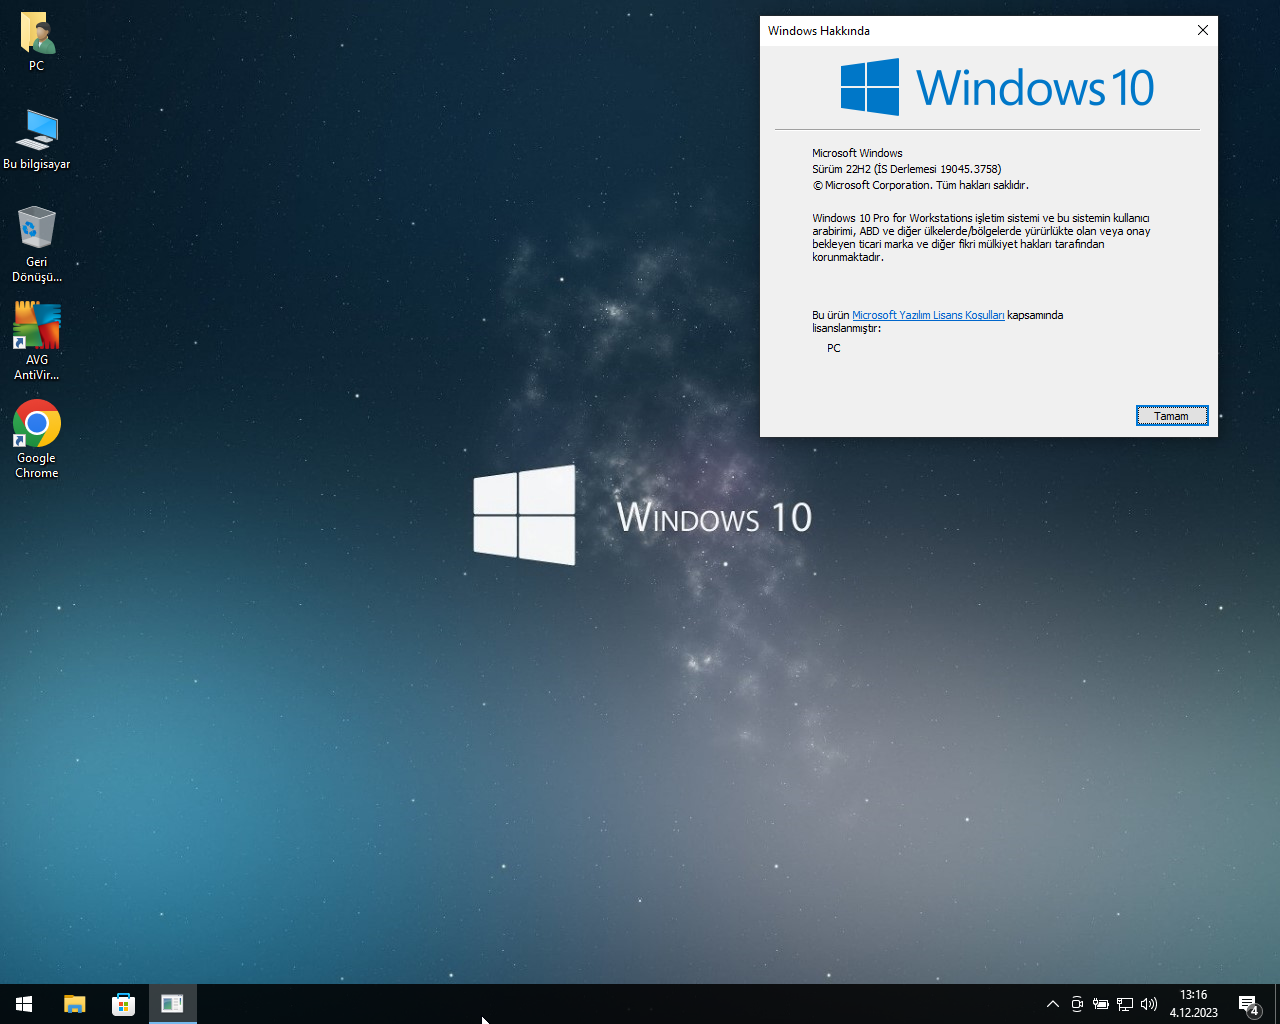Open the notification Action Center
1280x1024 pixels.
(x=1249, y=1004)
